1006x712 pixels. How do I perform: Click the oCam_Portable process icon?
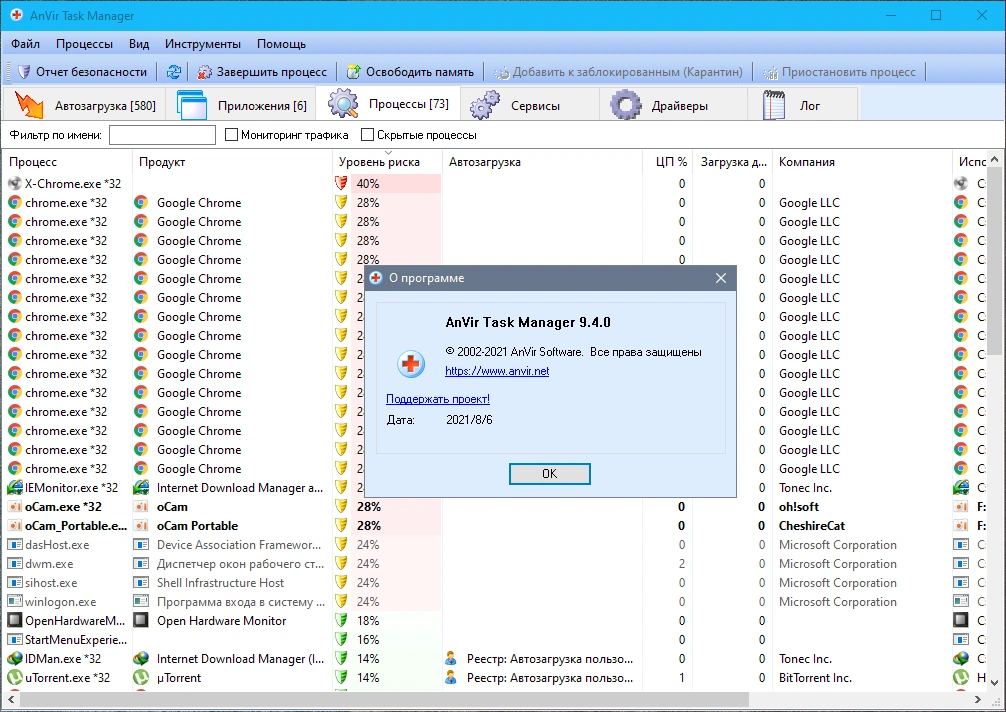(15, 526)
